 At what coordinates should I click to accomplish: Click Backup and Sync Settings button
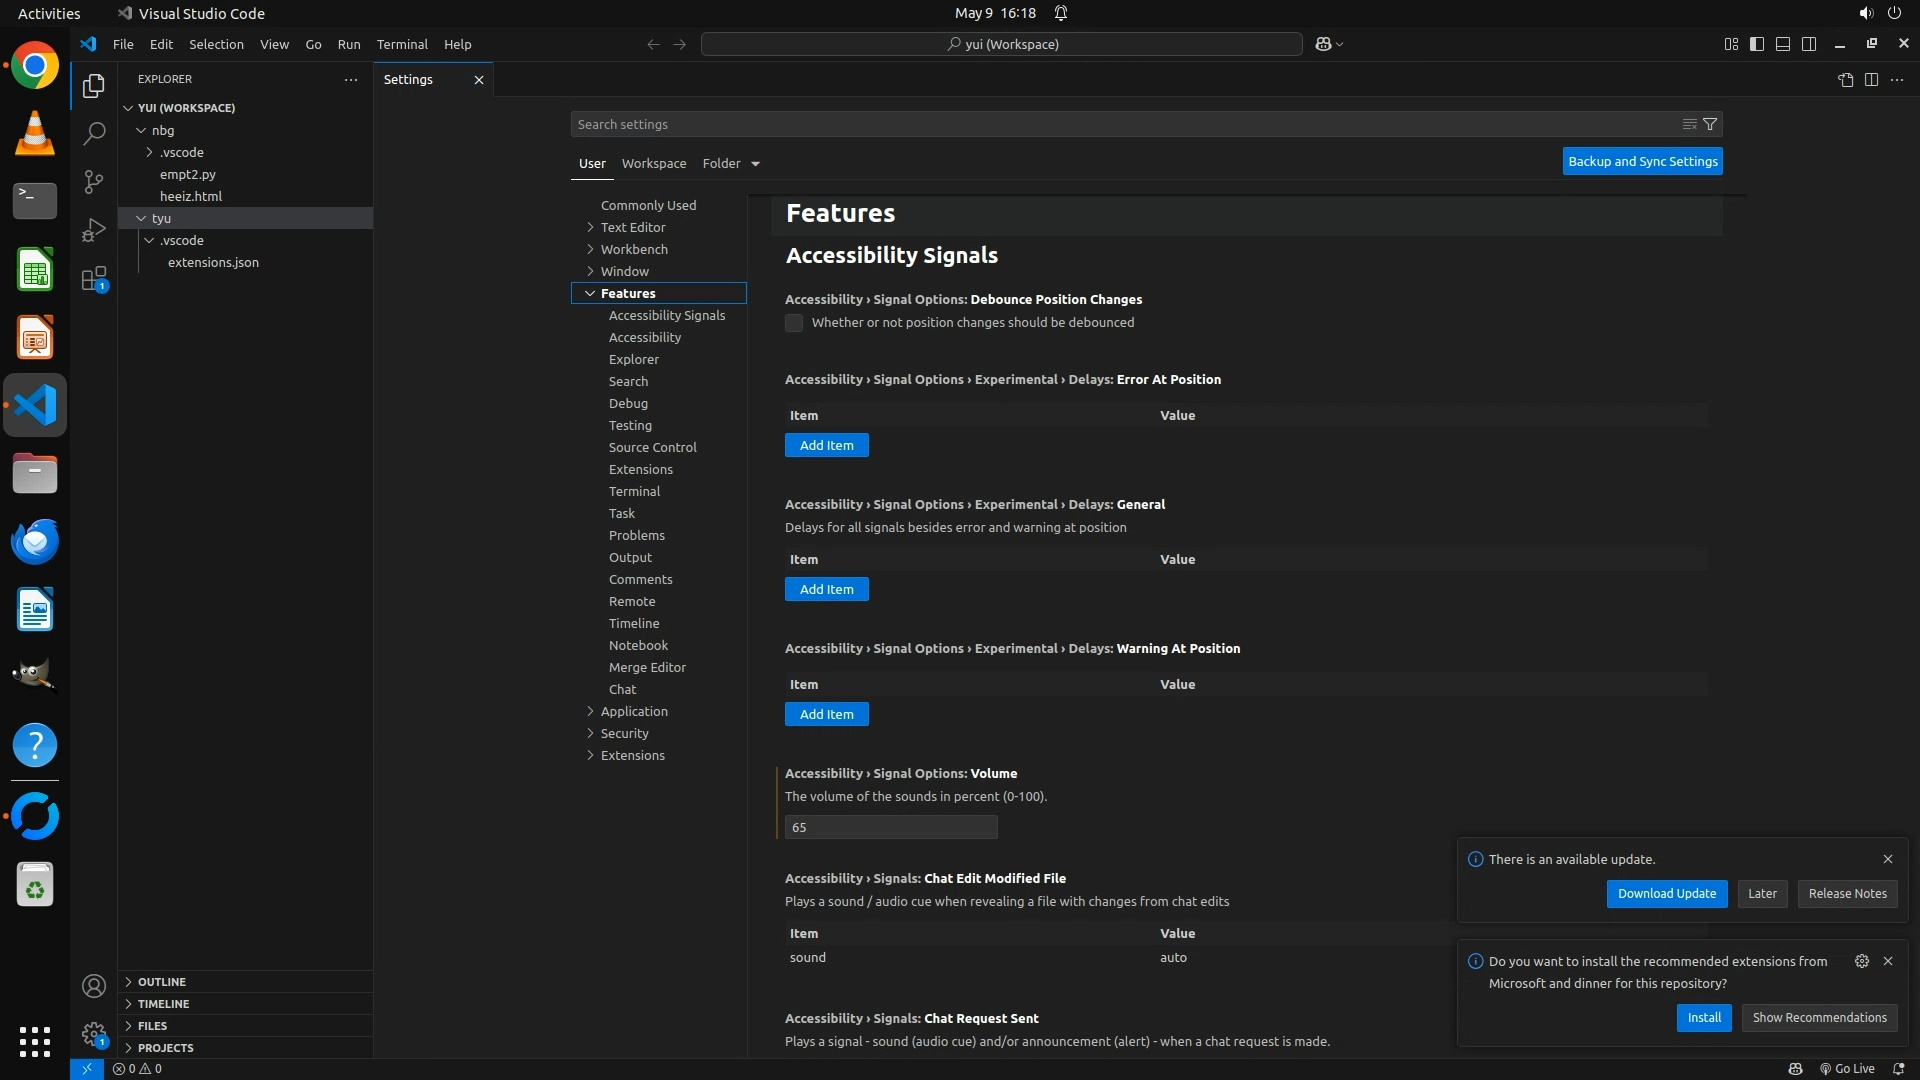[1642, 161]
